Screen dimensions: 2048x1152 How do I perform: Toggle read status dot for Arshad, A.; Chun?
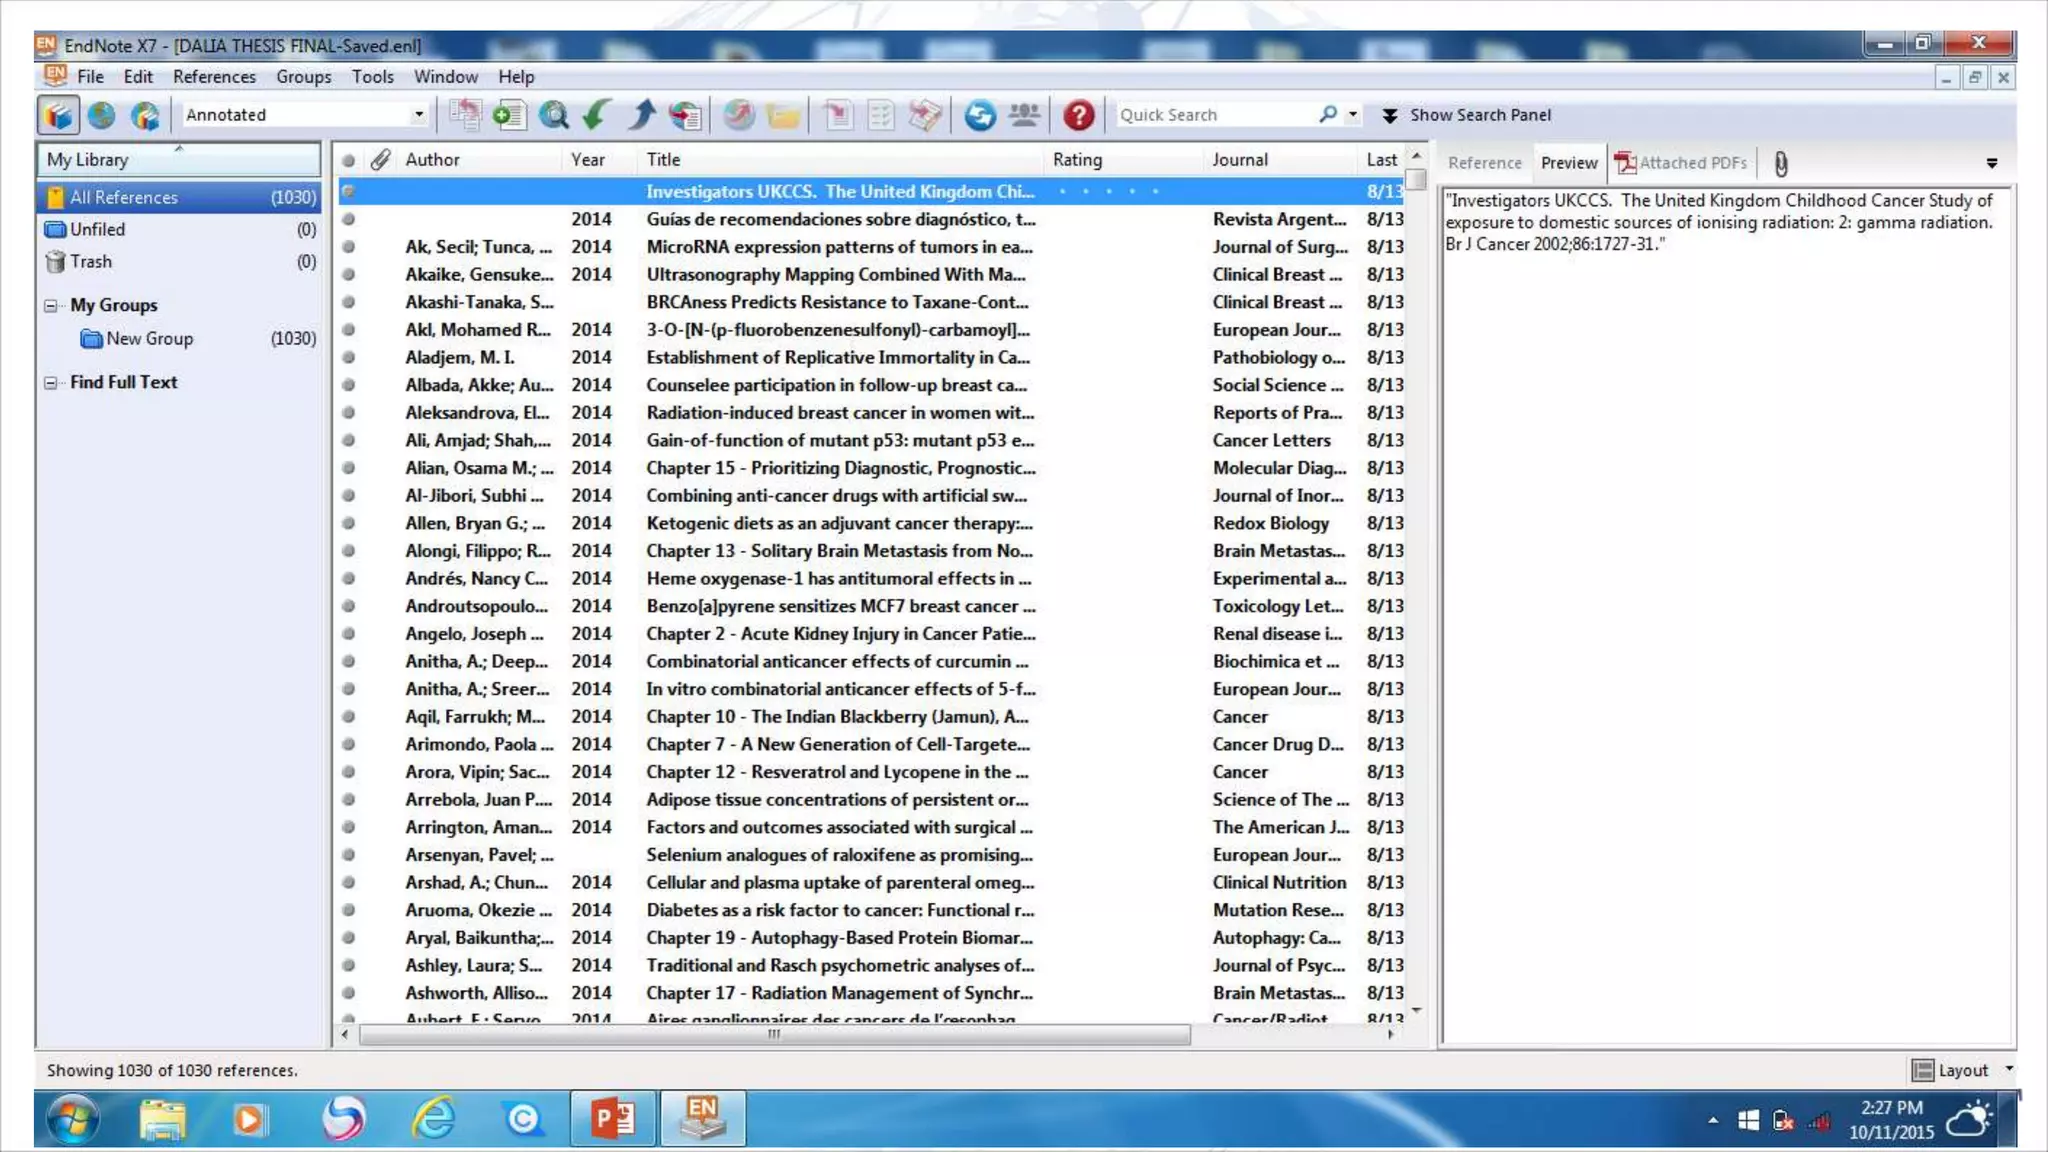348,882
